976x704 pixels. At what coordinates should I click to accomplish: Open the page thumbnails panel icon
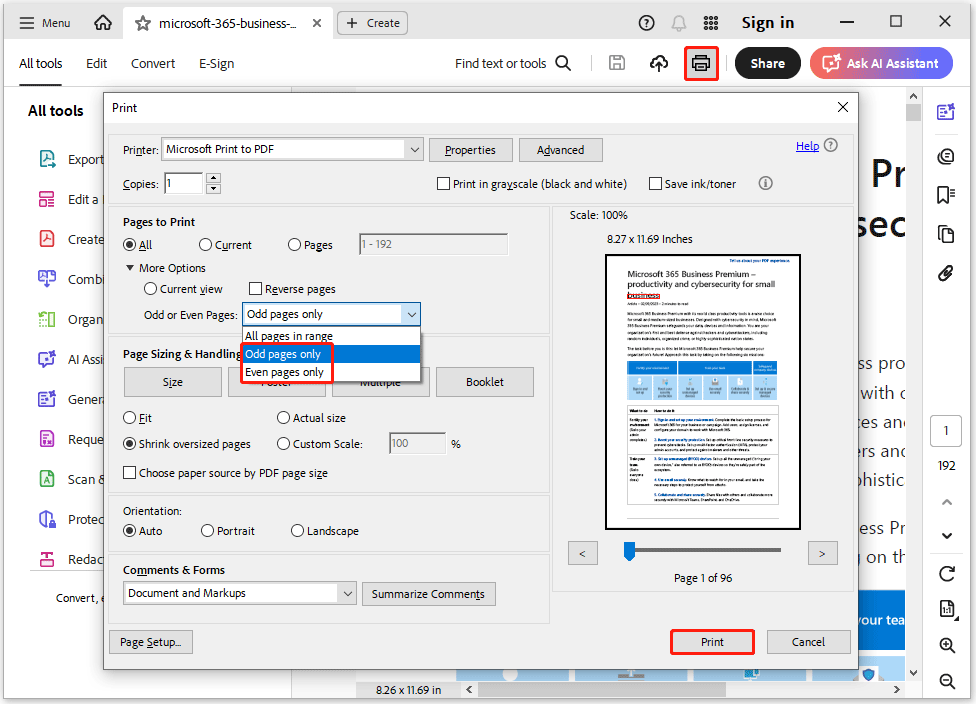(x=946, y=234)
